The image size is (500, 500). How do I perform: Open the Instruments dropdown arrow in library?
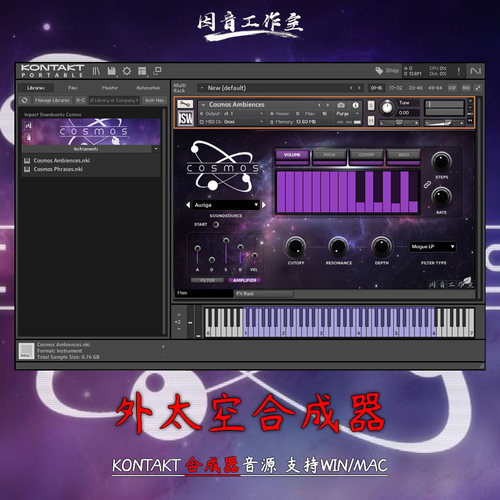pos(156,149)
